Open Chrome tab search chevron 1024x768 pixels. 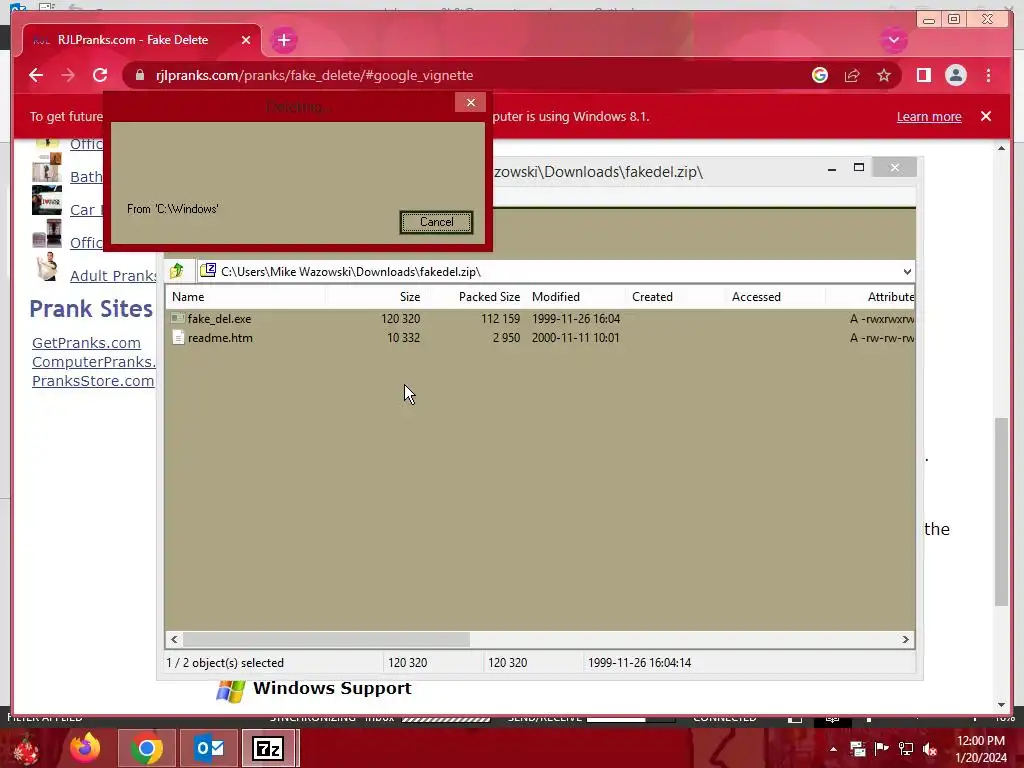(893, 40)
